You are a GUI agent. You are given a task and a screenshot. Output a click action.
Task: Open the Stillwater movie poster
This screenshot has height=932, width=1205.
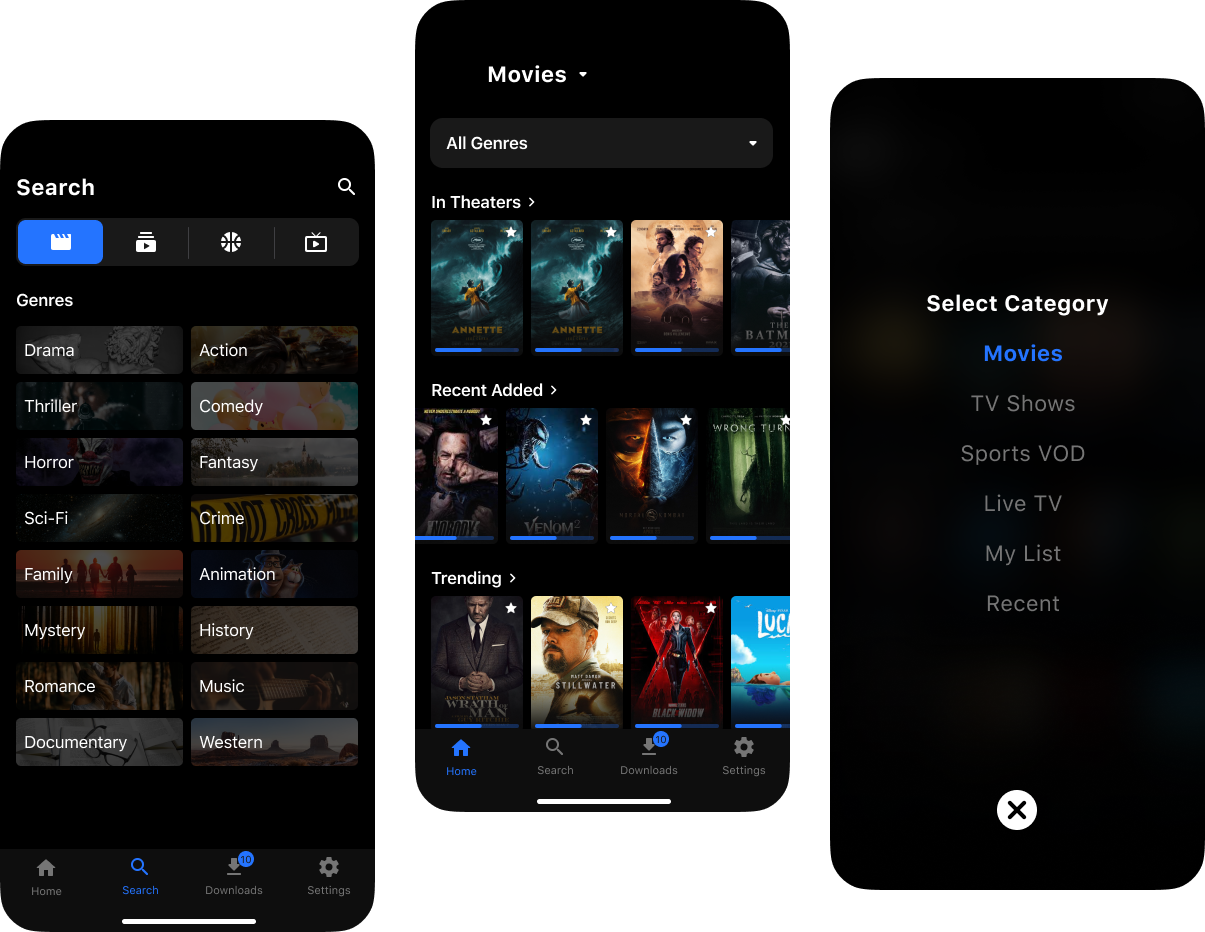point(577,663)
